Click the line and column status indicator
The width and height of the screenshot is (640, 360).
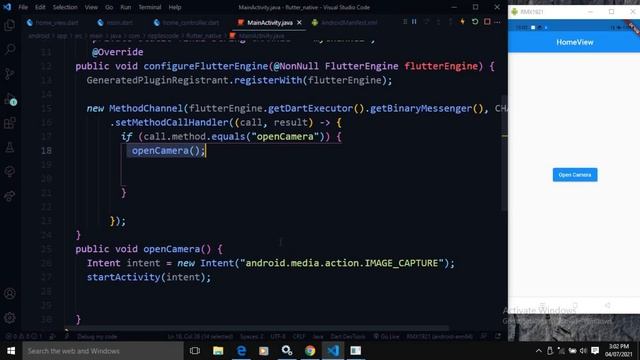point(200,337)
